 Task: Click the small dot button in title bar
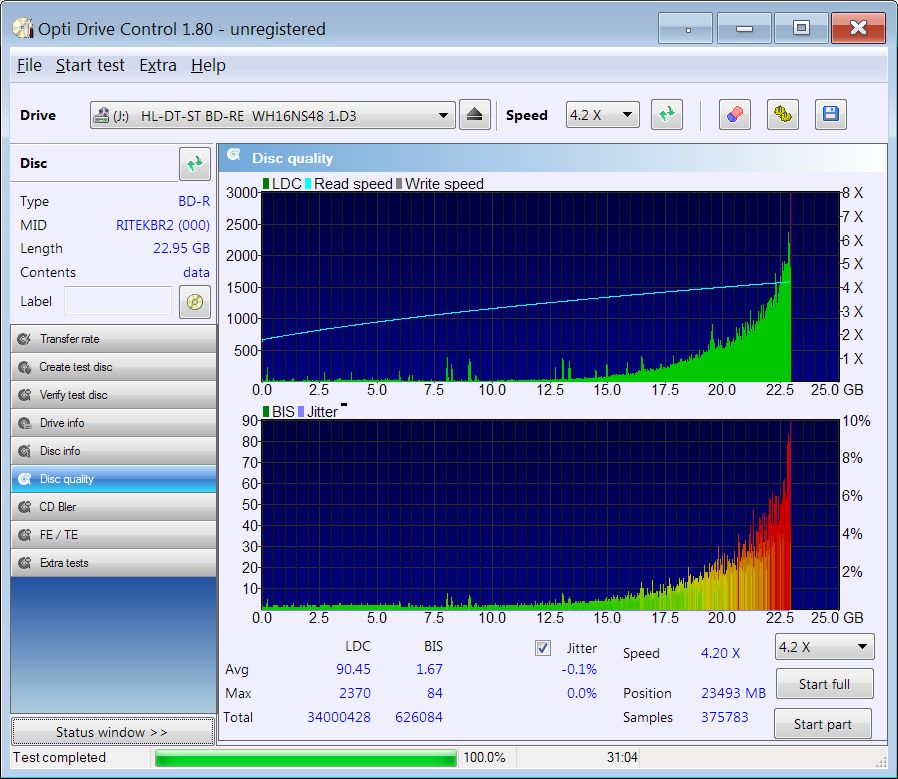pyautogui.click(x=685, y=28)
